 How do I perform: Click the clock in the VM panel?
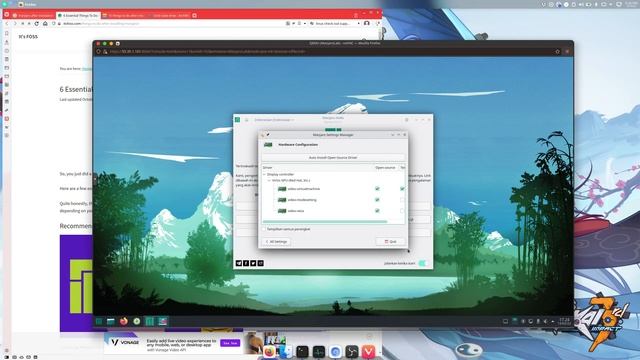pos(564,321)
